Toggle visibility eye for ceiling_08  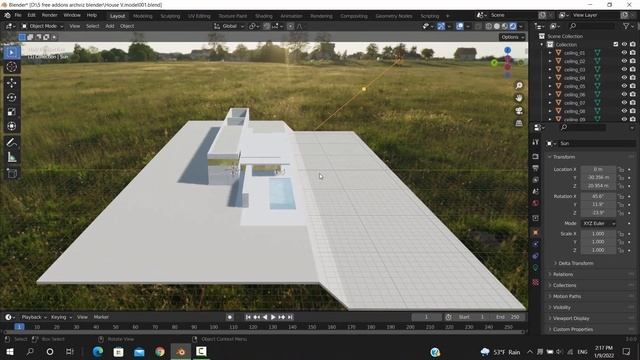(x=624, y=111)
